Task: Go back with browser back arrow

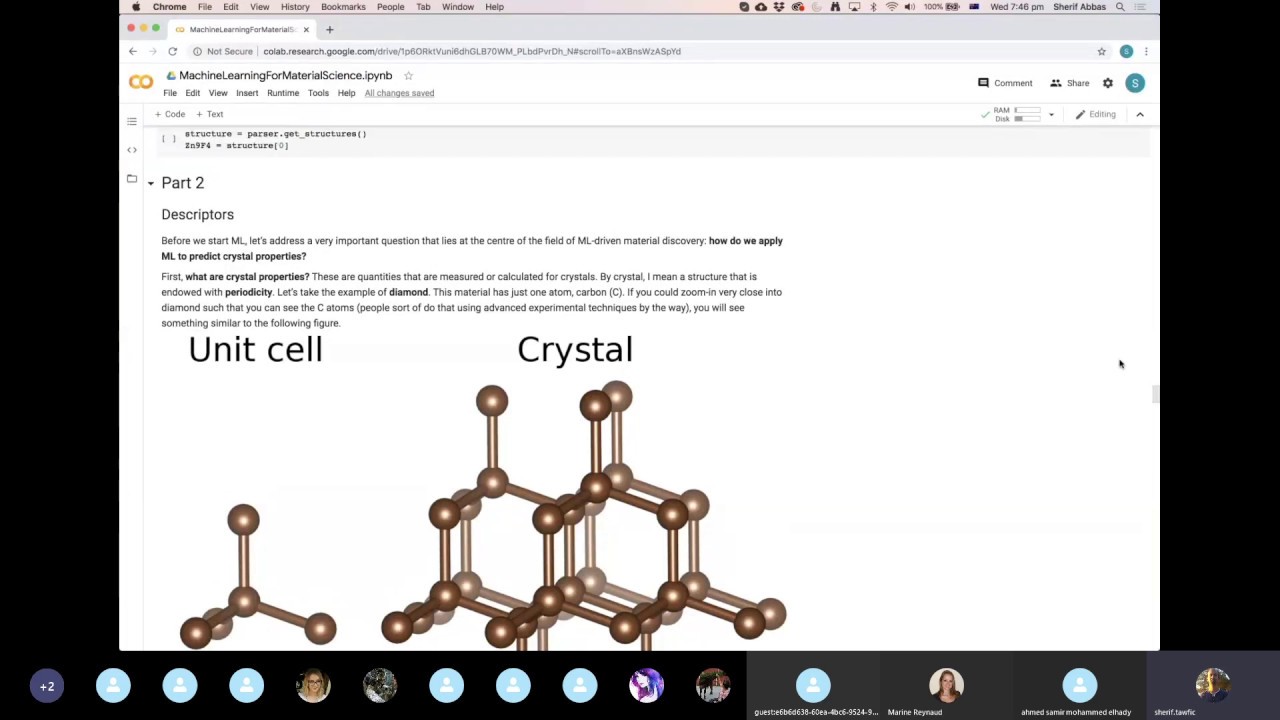Action: point(133,51)
